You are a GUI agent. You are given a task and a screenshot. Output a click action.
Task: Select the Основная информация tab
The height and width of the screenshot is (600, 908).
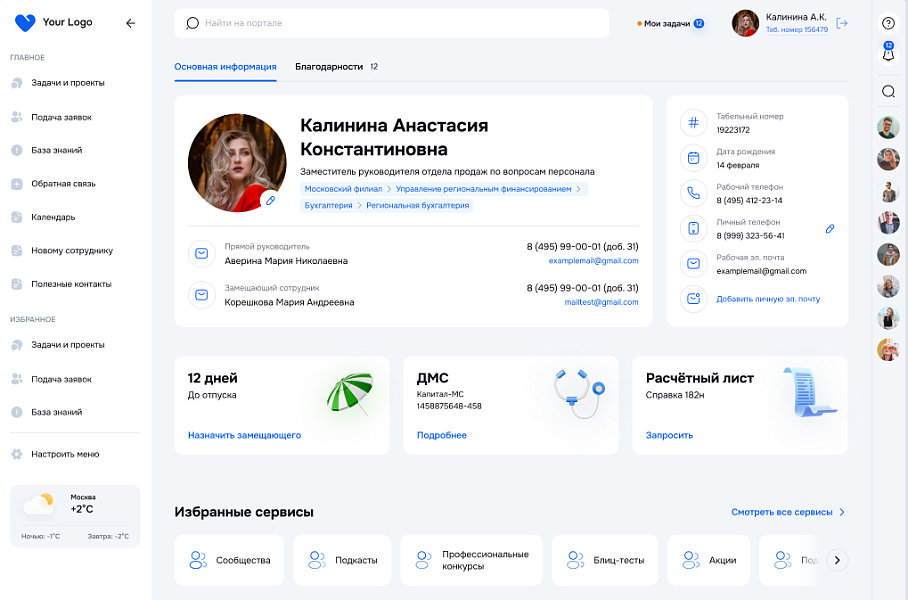tap(225, 66)
